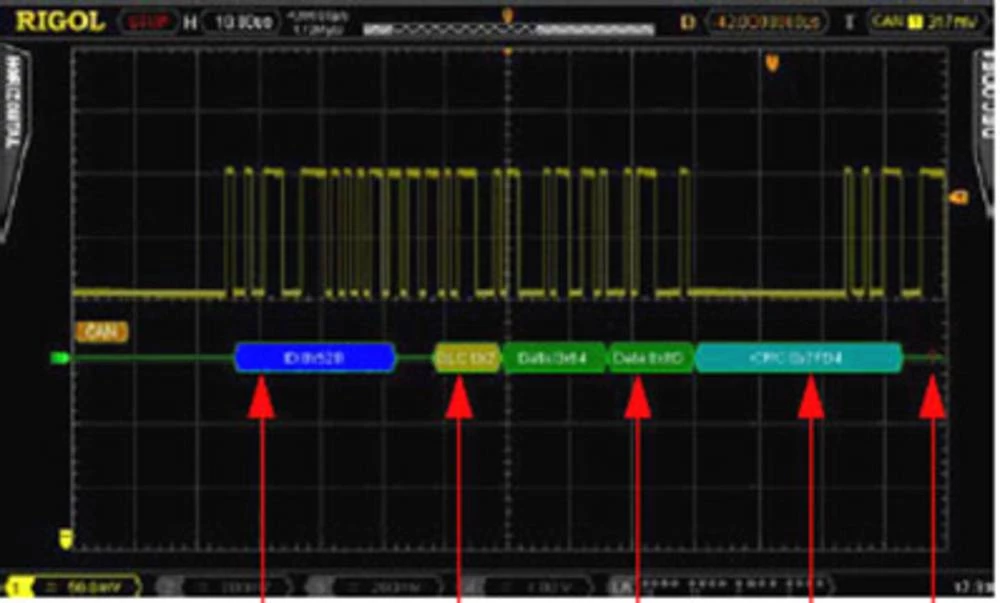Click the green decode bus start marker

tap(58, 357)
